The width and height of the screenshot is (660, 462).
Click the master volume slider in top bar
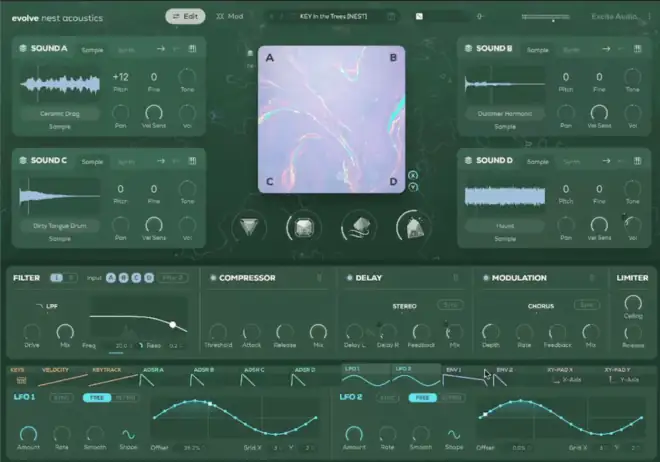point(546,17)
